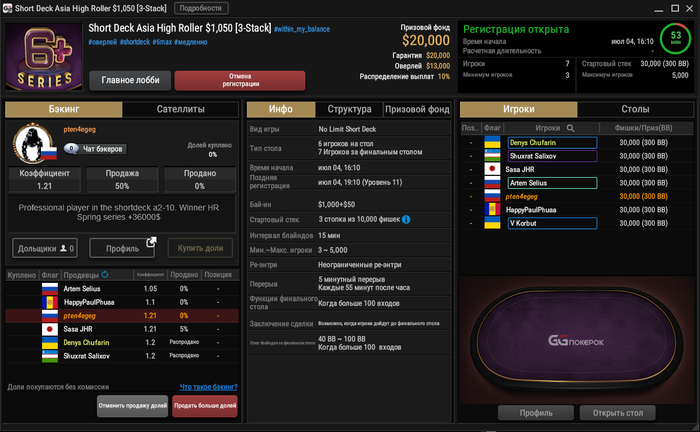The image size is (700, 432).
Task: Switch to Сателлиты tab
Action: pyautogui.click(x=180, y=109)
